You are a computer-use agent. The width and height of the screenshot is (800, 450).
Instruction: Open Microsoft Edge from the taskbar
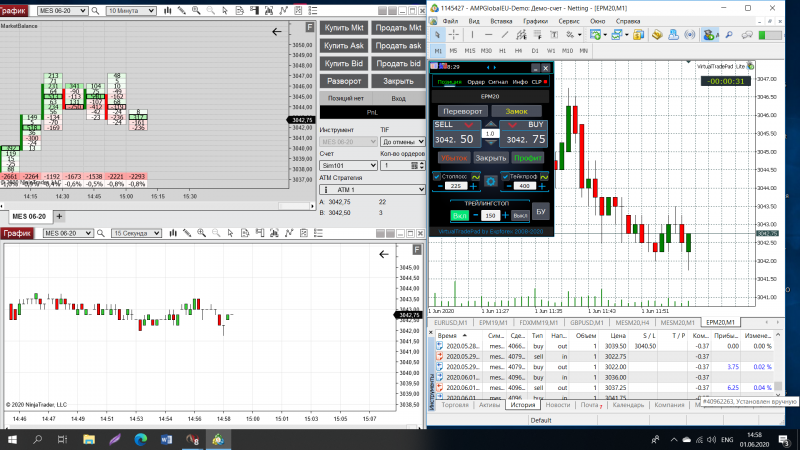(141, 439)
